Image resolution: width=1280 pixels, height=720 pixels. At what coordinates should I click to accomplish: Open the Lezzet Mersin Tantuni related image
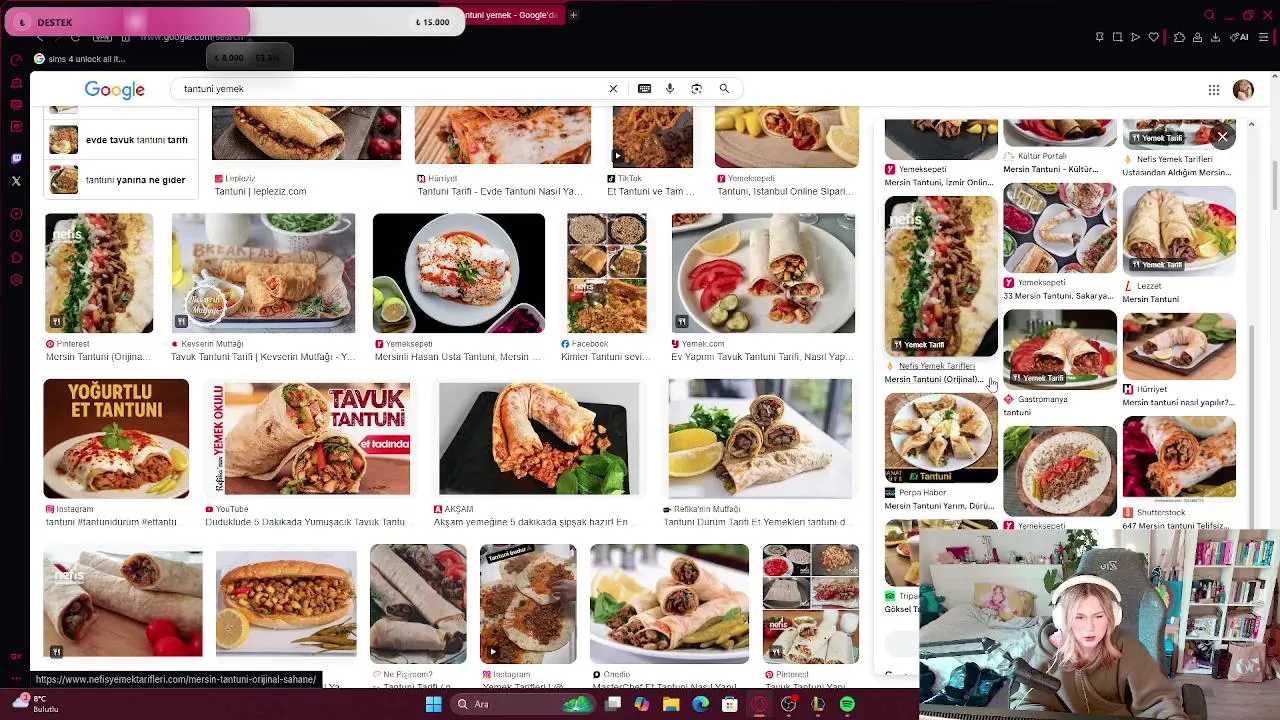click(x=1179, y=230)
